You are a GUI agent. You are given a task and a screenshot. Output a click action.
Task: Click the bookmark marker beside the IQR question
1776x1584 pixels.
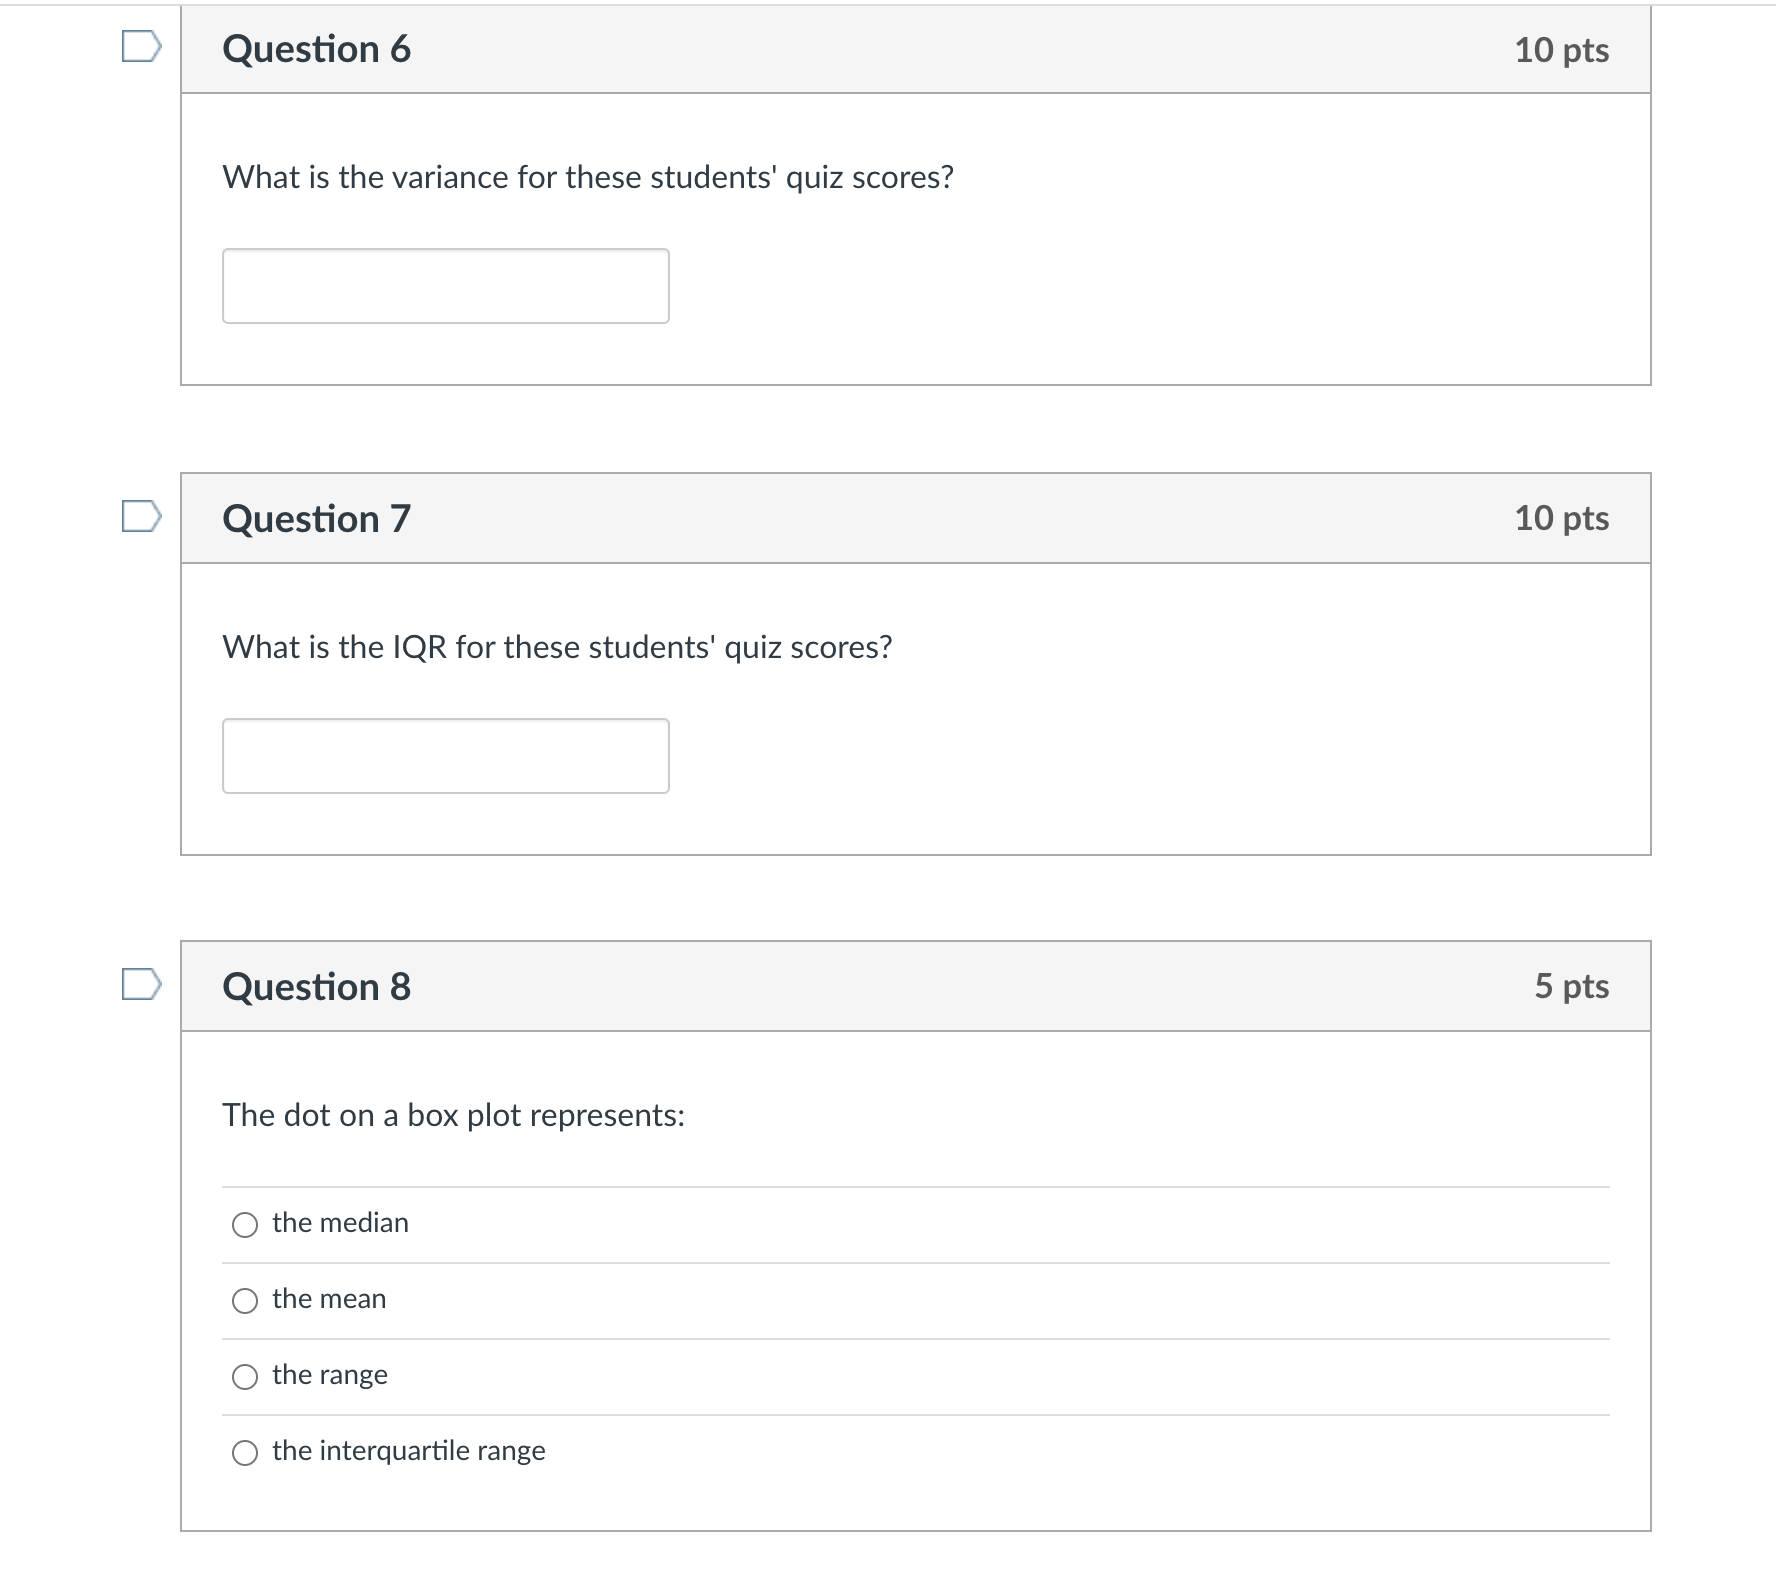point(140,516)
